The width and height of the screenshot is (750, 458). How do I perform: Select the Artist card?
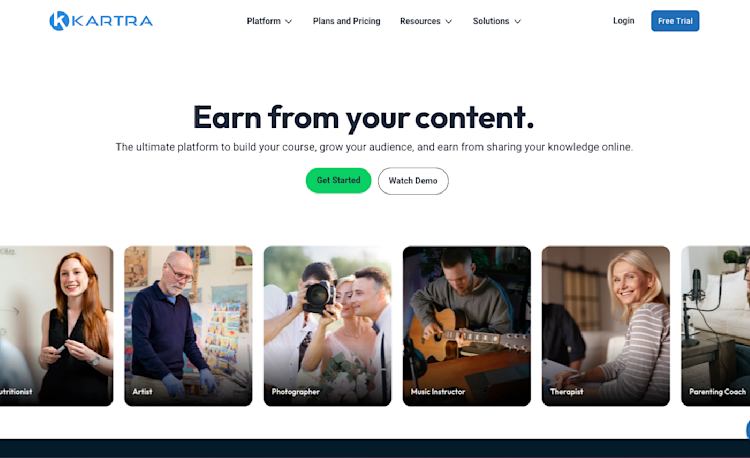(188, 326)
